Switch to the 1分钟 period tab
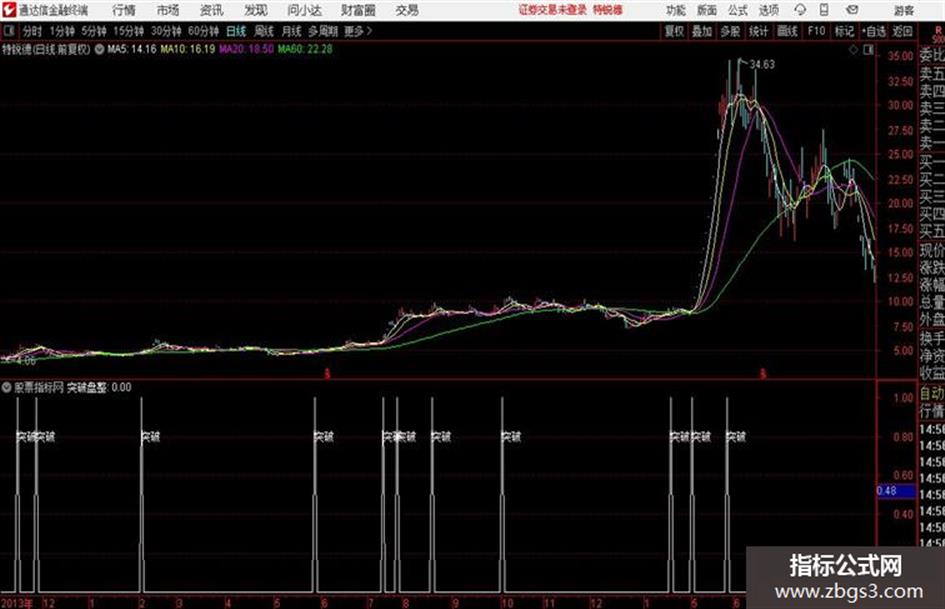 [x=62, y=31]
